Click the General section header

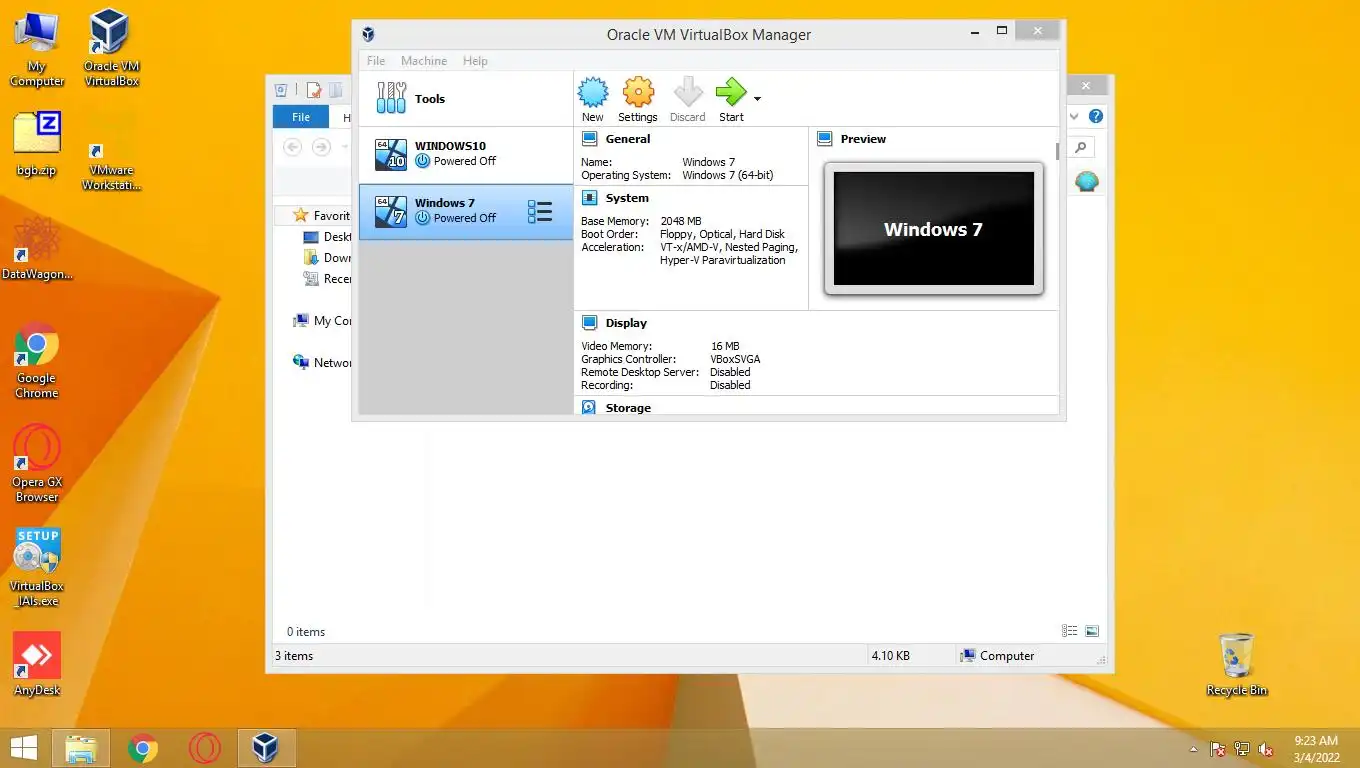click(627, 139)
